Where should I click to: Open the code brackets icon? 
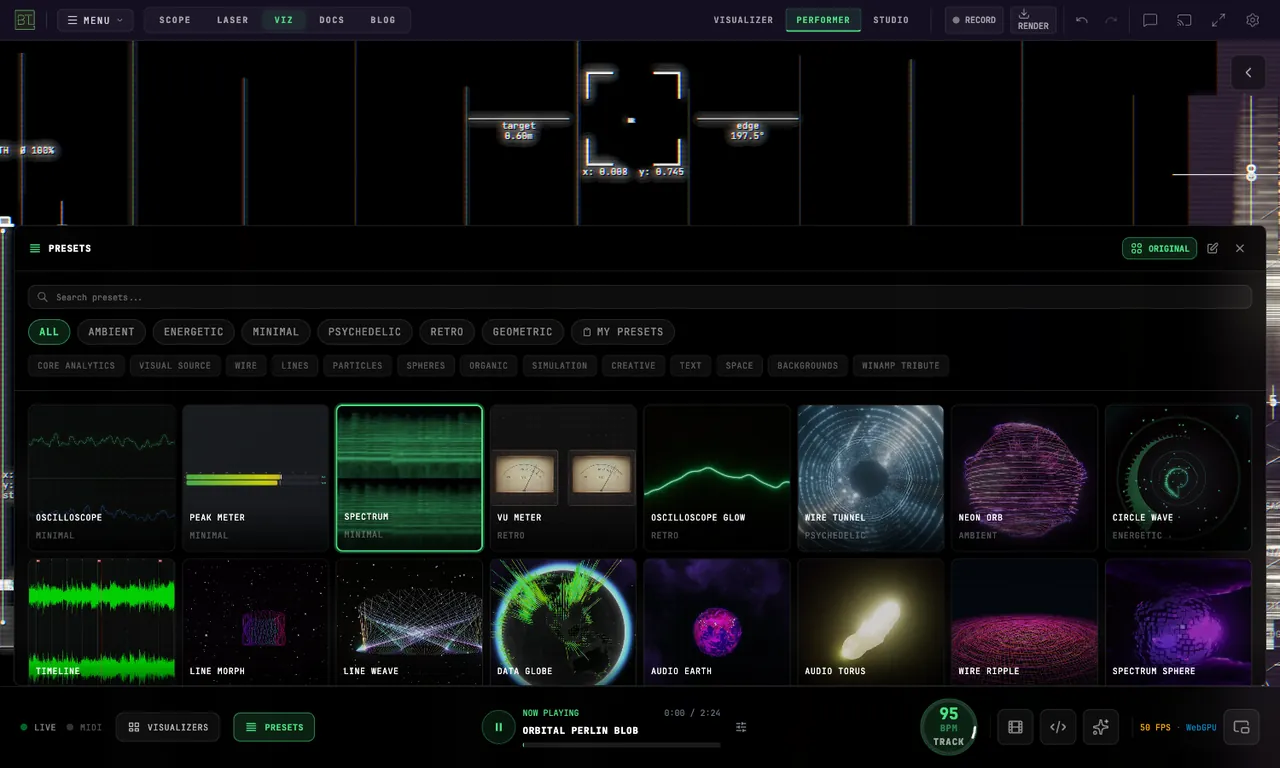point(1058,727)
